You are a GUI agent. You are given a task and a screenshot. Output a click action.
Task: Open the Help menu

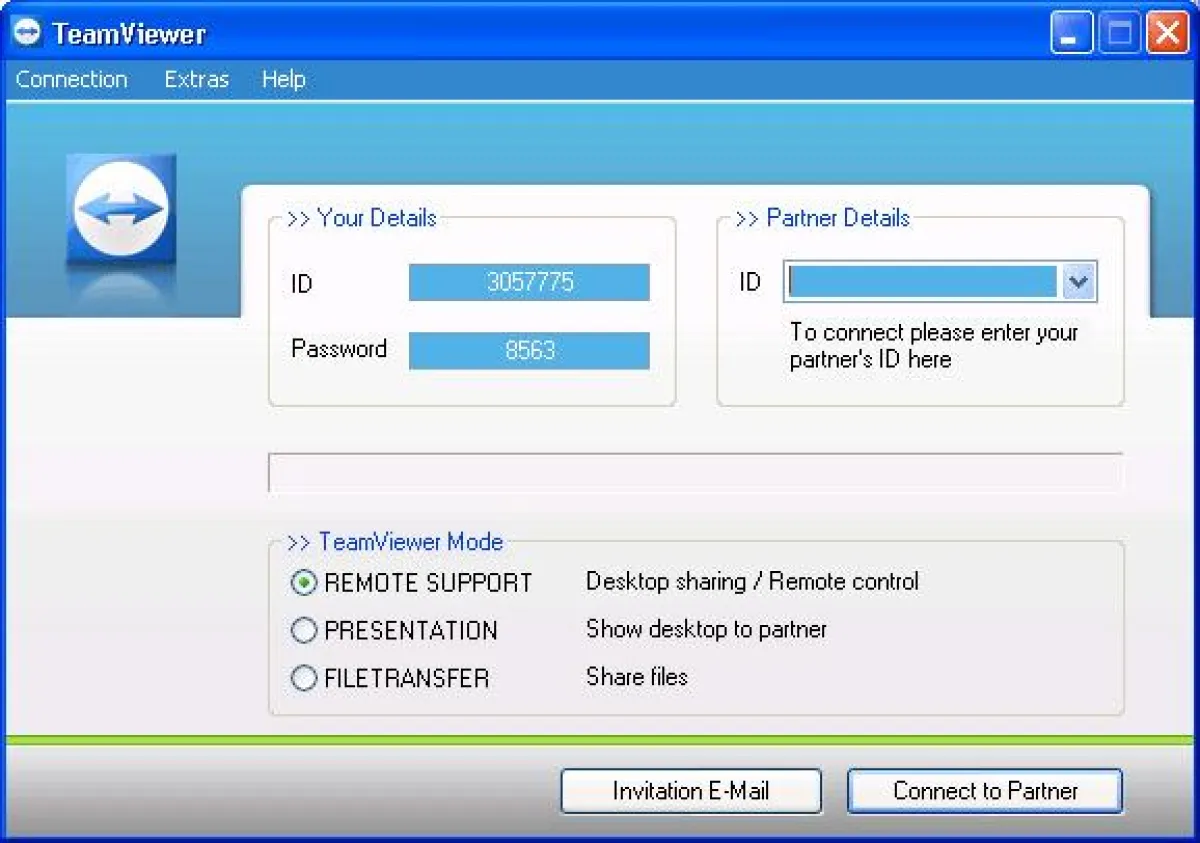tap(282, 79)
